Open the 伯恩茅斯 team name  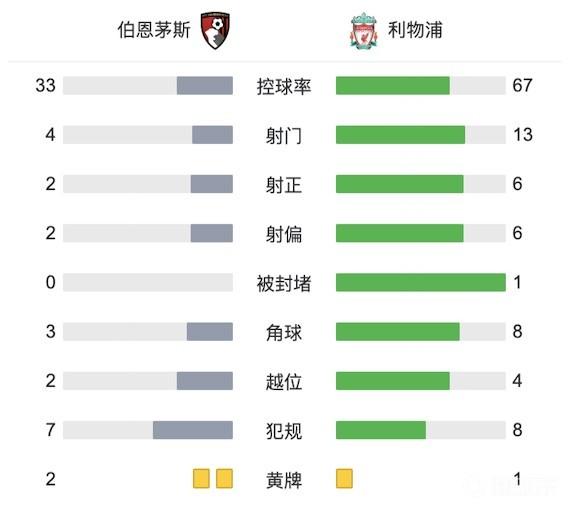154,30
